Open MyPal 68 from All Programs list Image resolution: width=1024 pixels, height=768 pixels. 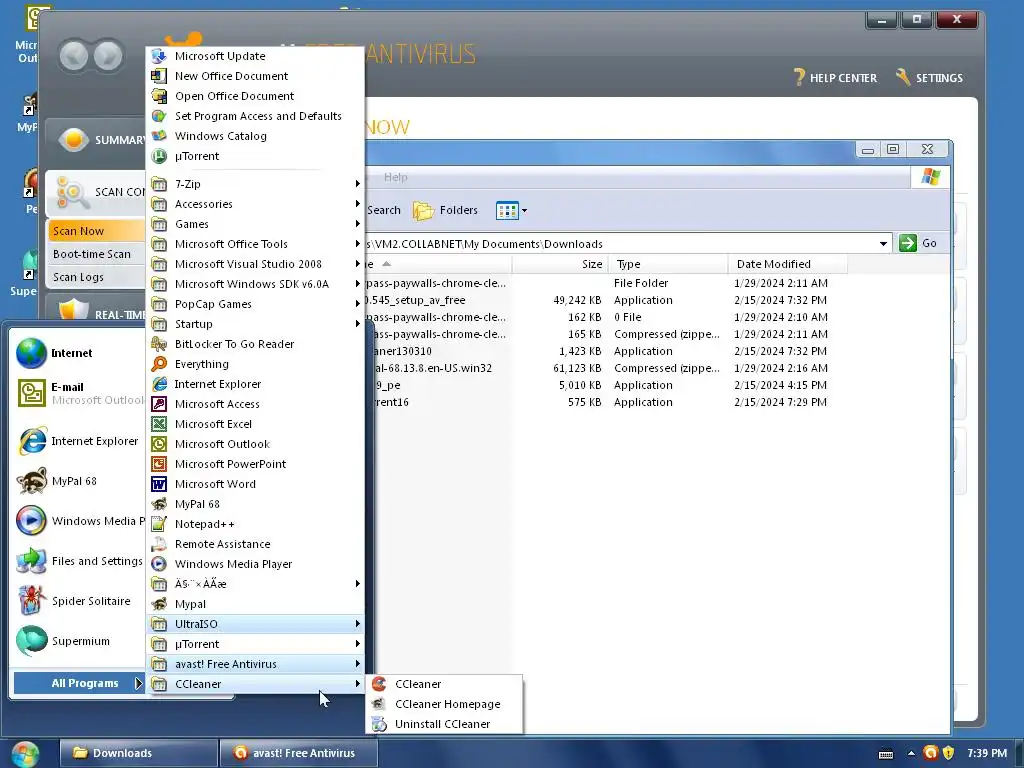tap(255, 504)
